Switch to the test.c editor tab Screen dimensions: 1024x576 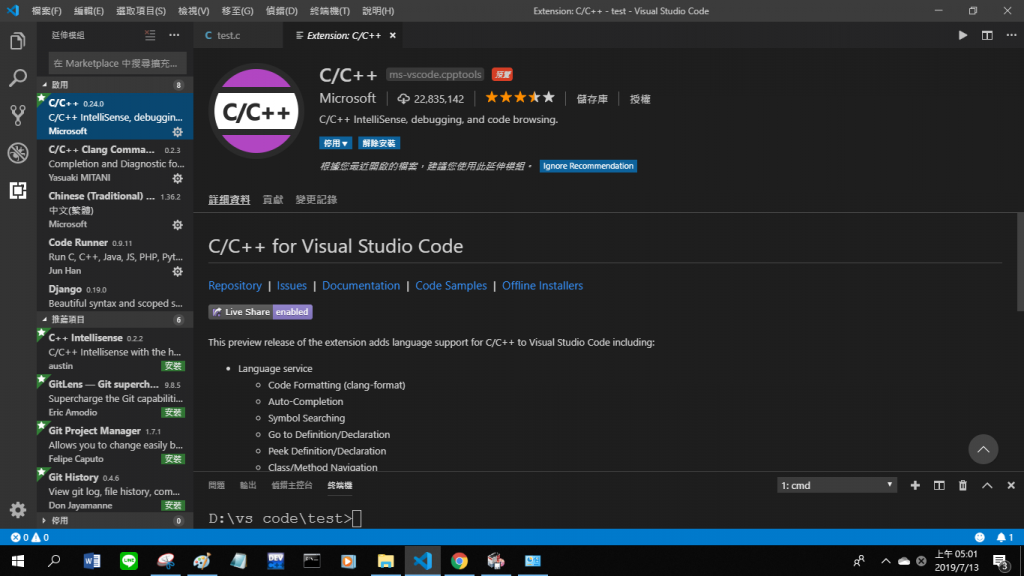coord(229,35)
